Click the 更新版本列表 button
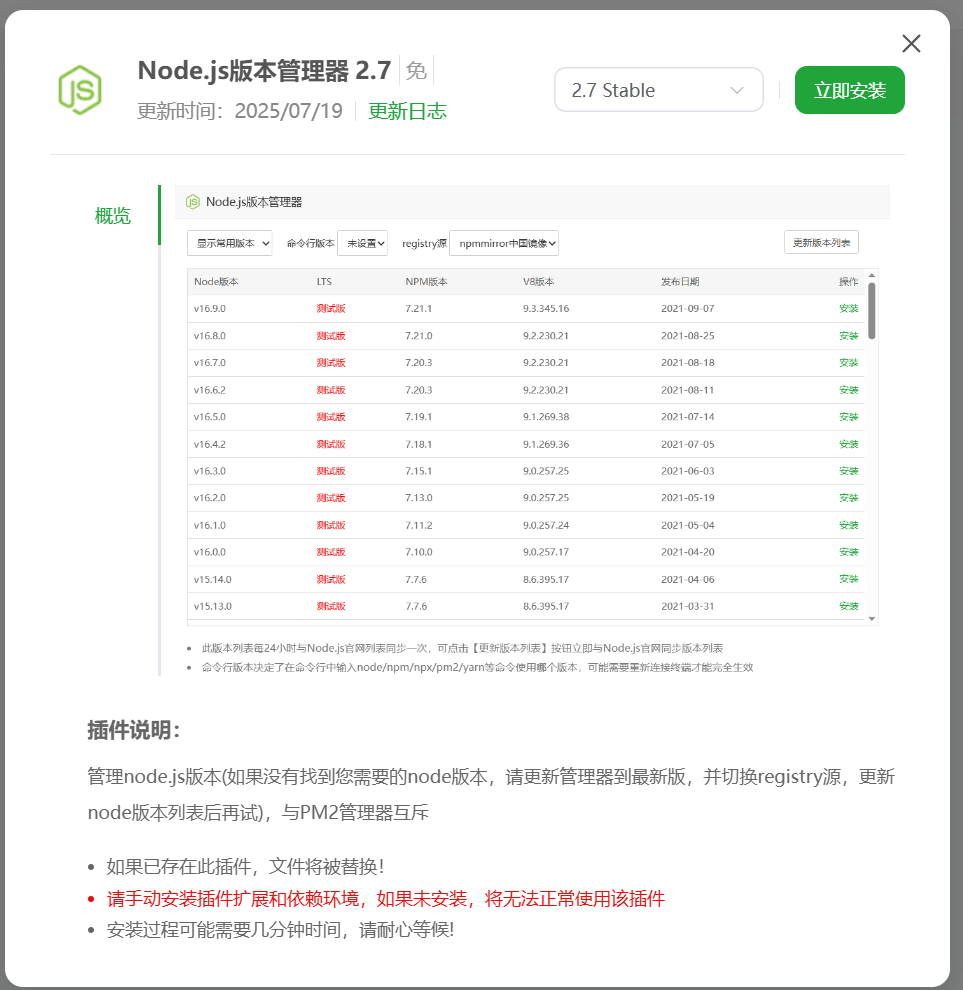 (821, 242)
